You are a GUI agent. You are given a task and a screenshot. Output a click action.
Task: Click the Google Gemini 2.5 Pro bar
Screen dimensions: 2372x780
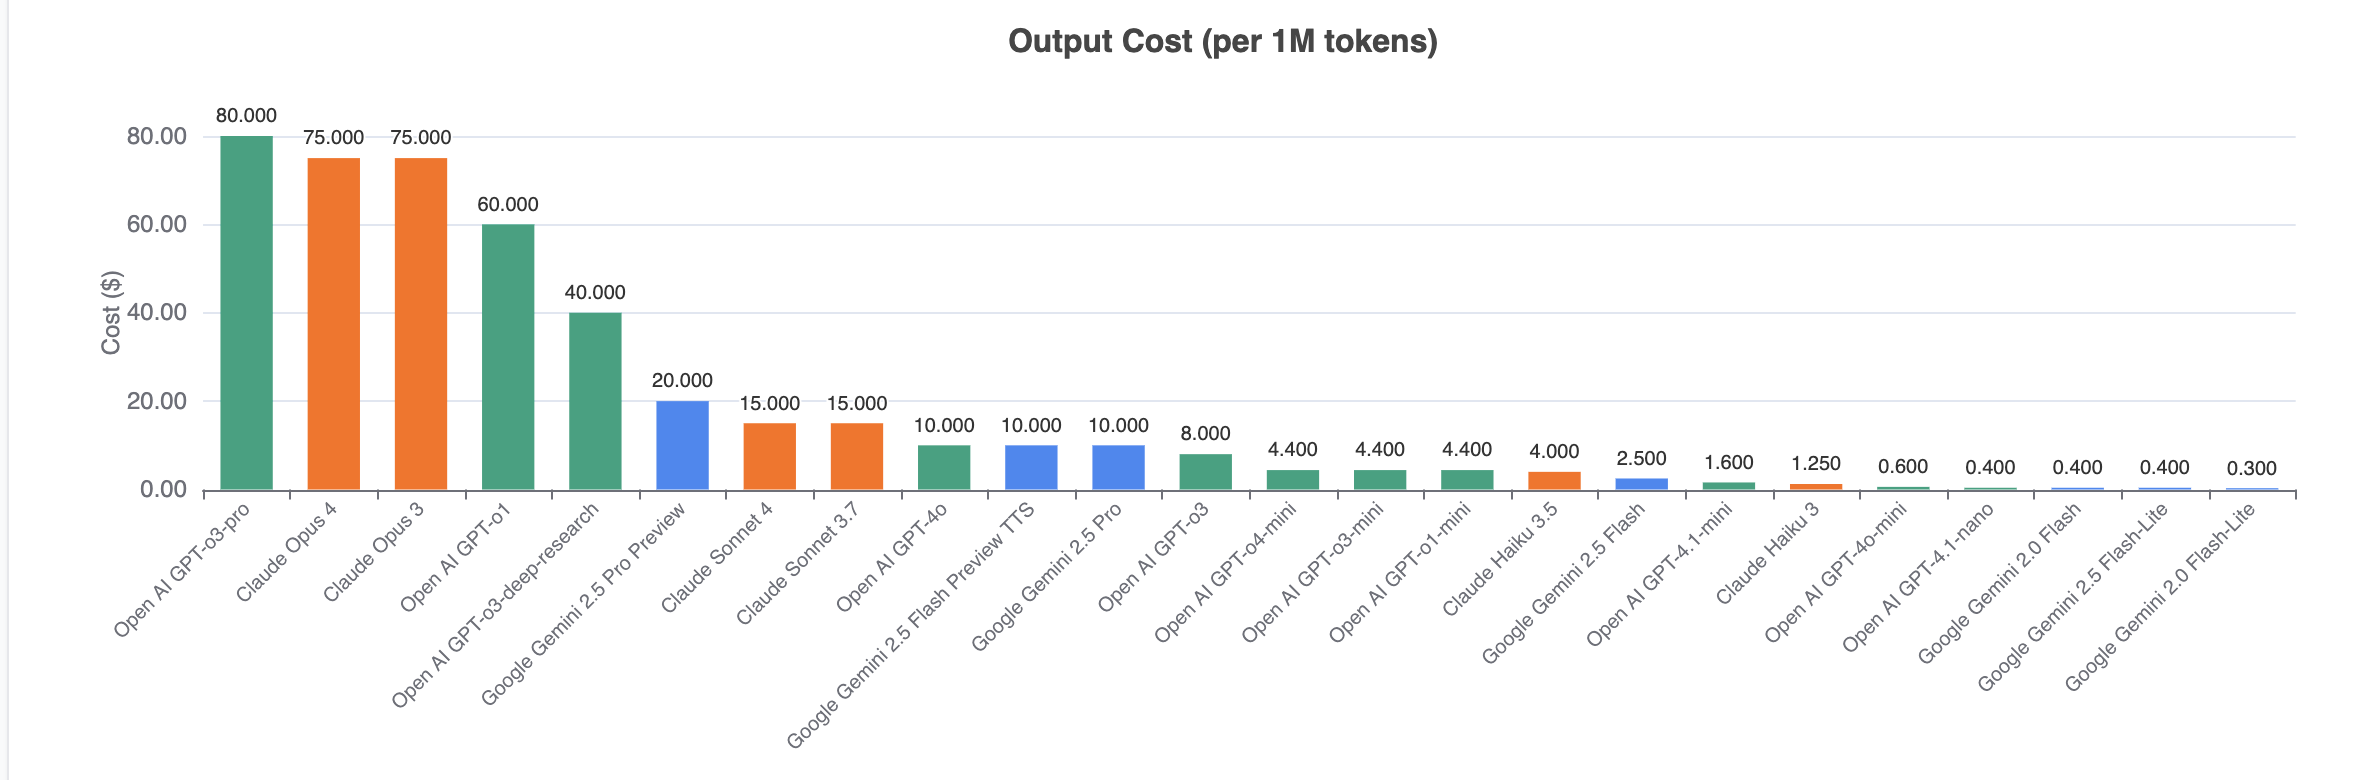(1118, 467)
